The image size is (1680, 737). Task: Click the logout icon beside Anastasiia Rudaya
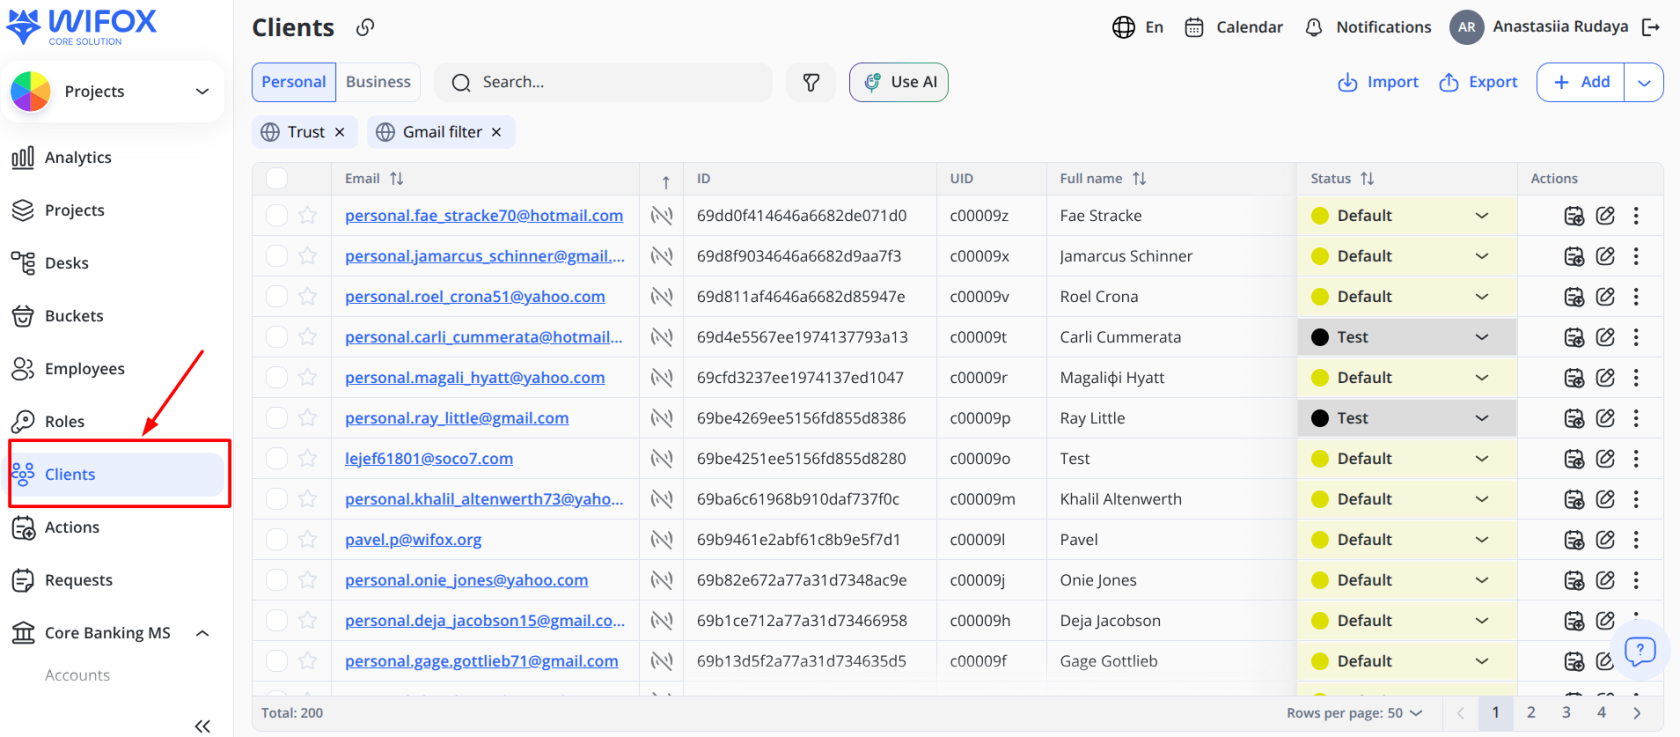[x=1651, y=27]
